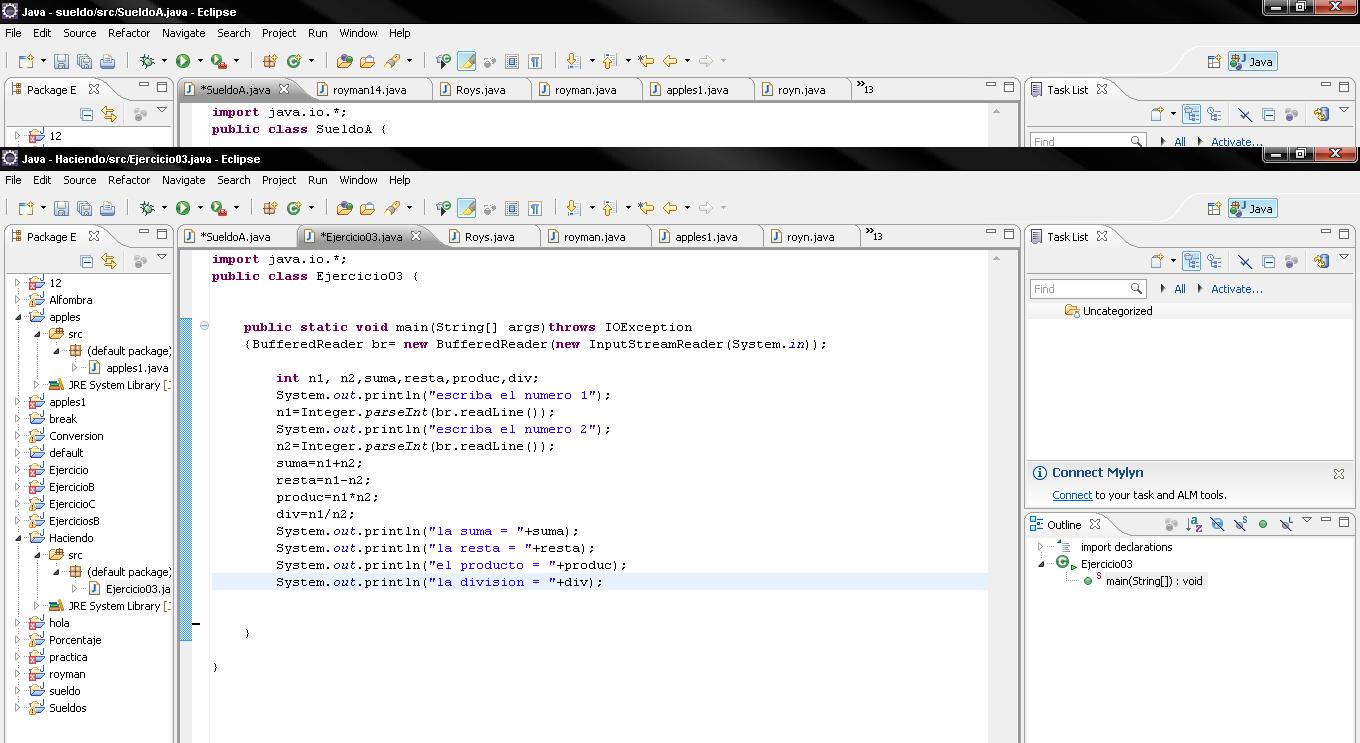Click the Print icon in the toolbar
1360x743 pixels.
point(107,207)
